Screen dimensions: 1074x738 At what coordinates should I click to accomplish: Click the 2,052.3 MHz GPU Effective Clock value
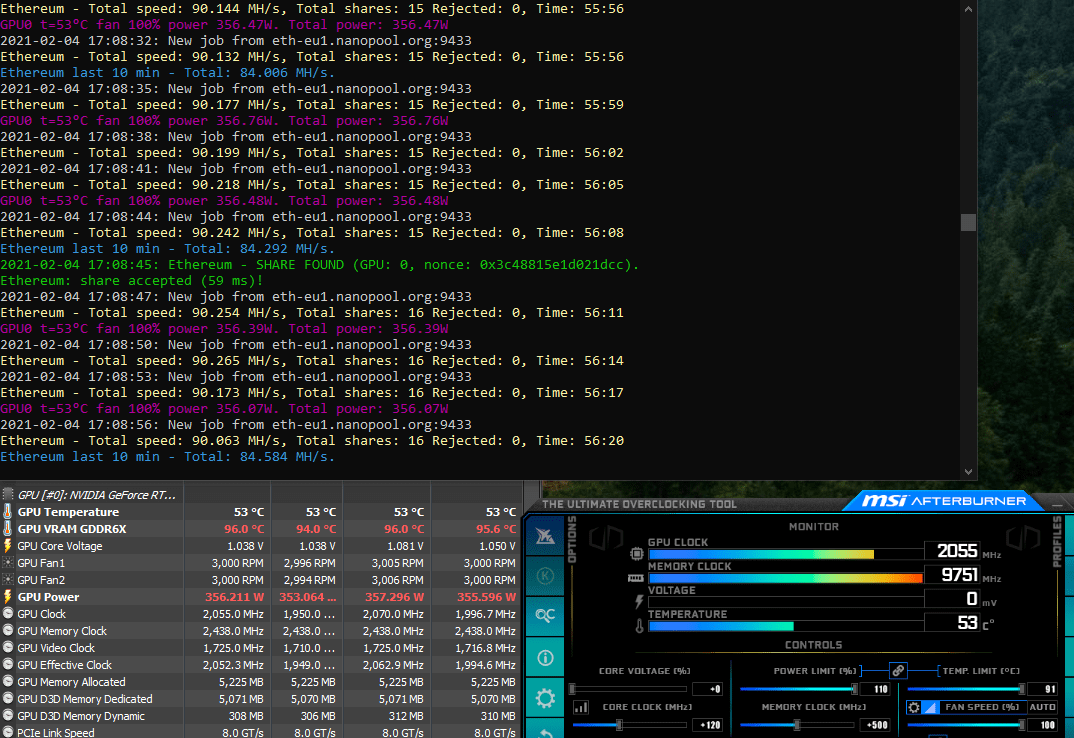click(233, 665)
